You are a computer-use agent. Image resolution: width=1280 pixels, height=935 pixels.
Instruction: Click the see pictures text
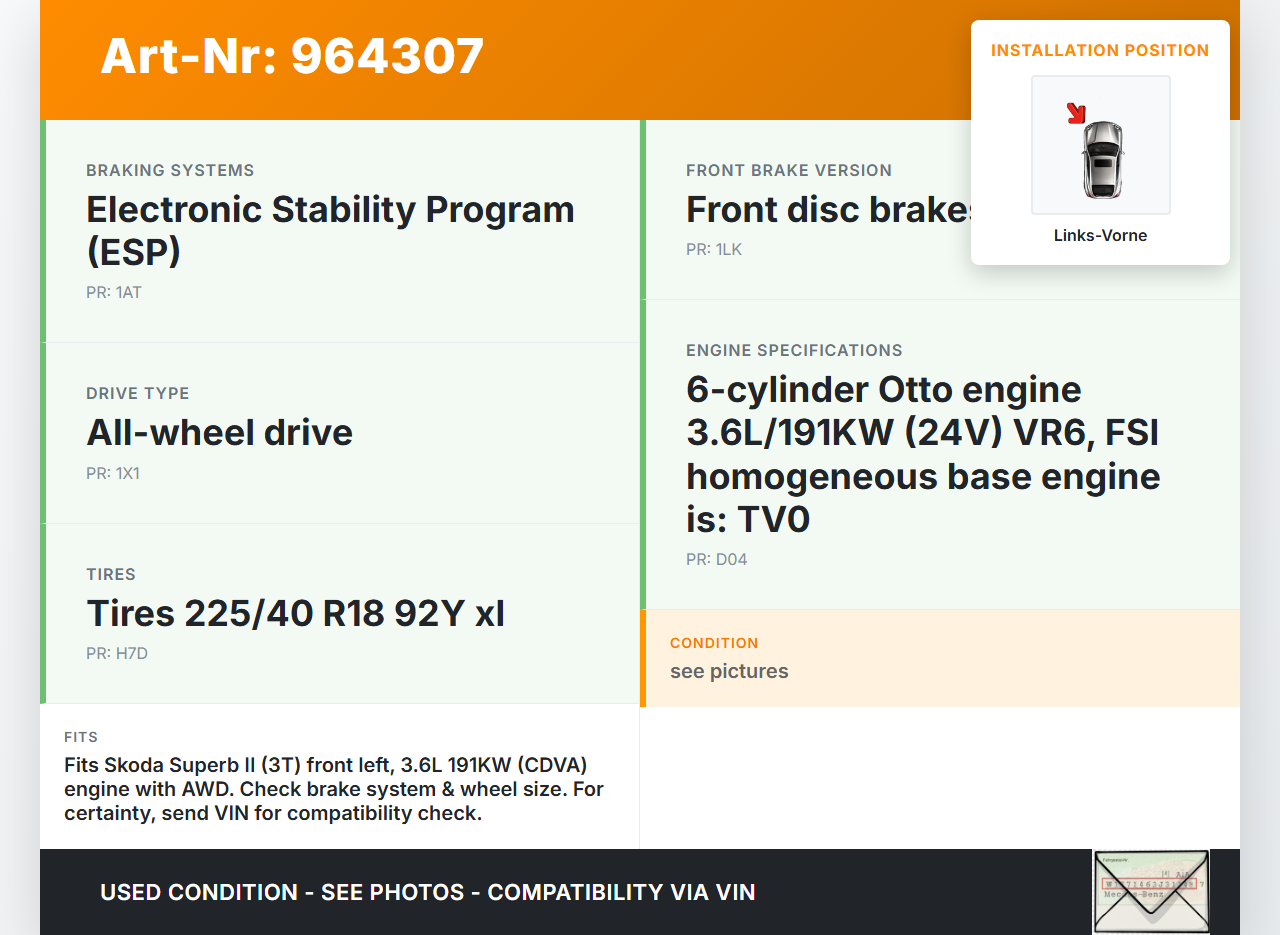point(729,671)
